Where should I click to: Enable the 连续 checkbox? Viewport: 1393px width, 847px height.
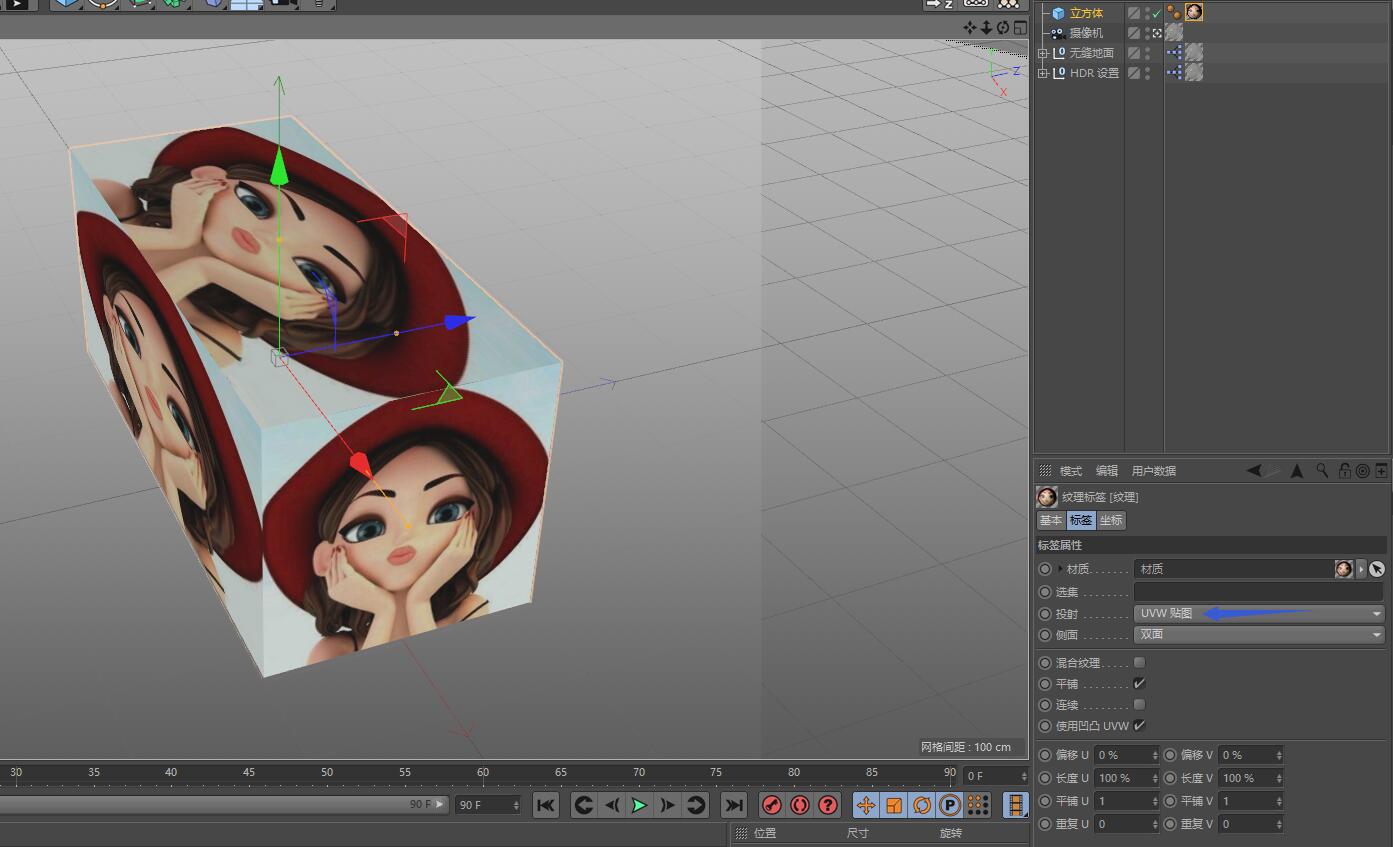pyautogui.click(x=1139, y=704)
